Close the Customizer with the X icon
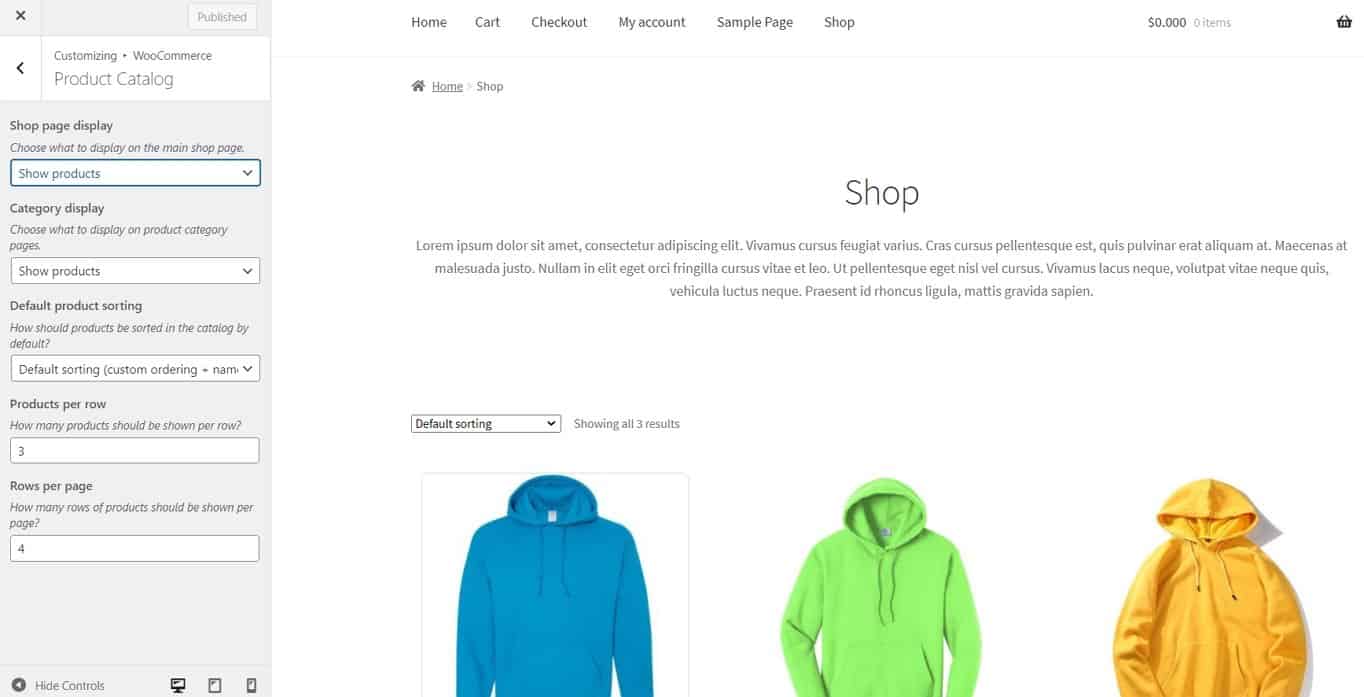 point(20,16)
